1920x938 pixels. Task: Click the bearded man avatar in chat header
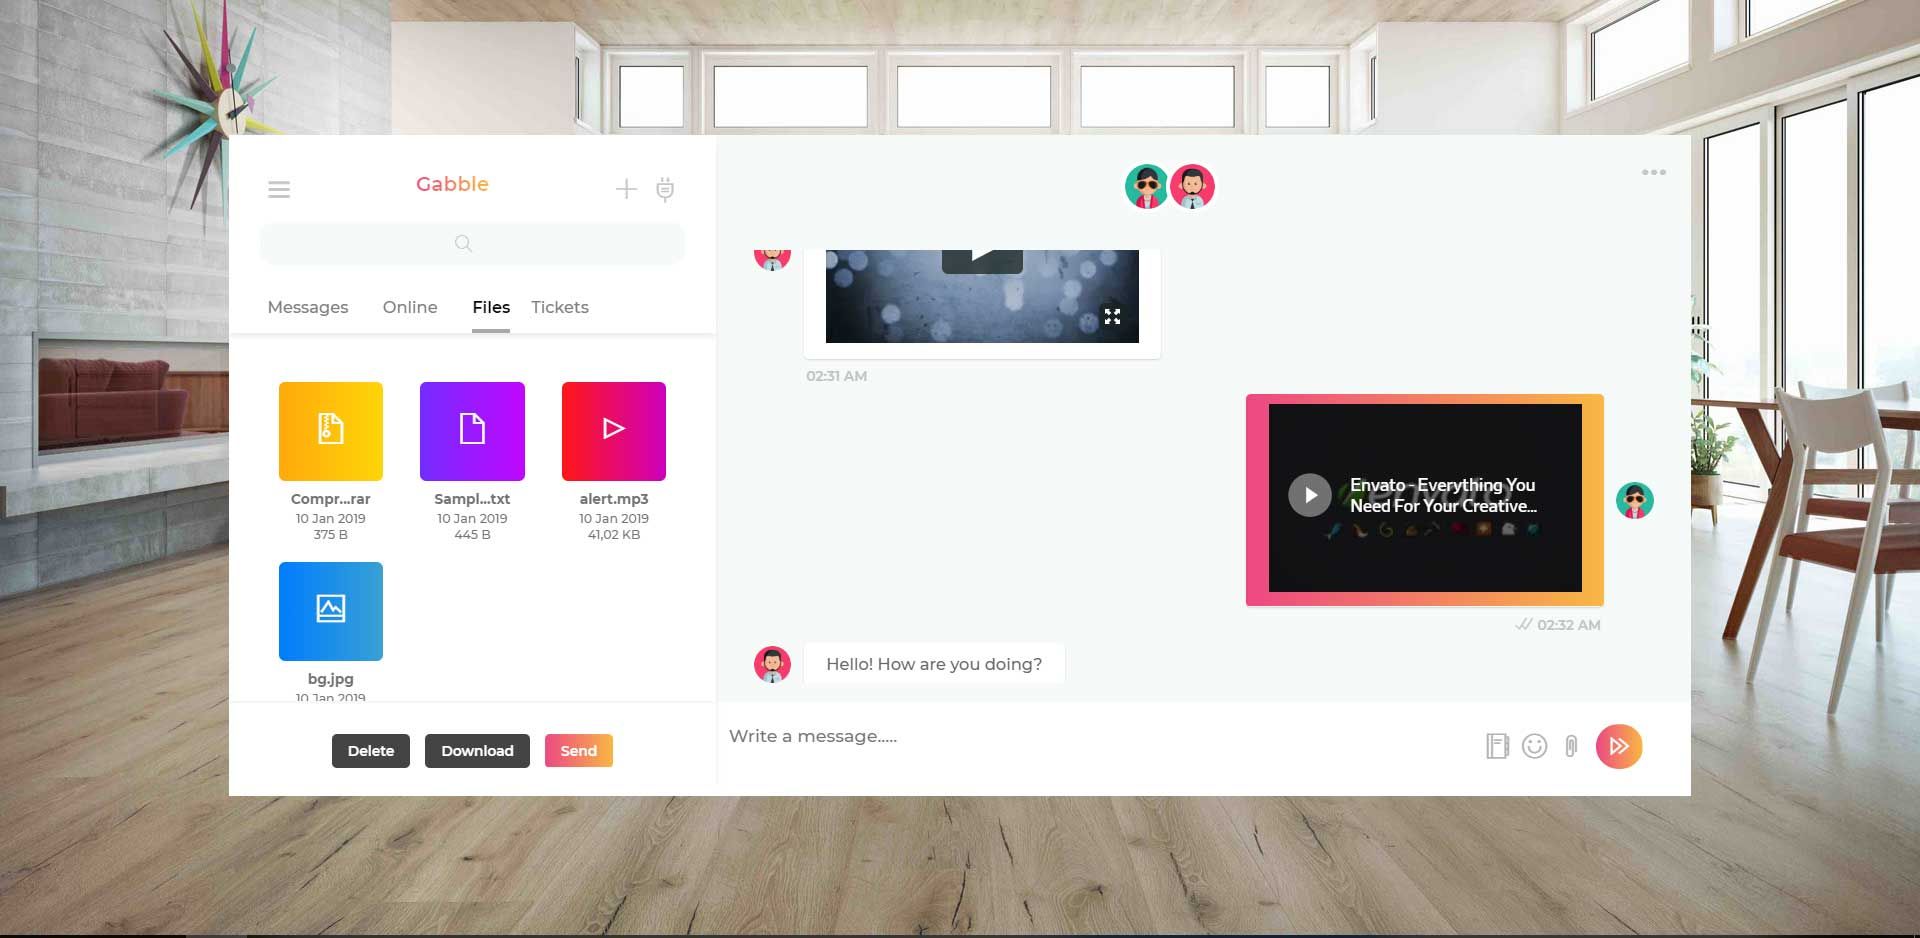(x=1192, y=186)
